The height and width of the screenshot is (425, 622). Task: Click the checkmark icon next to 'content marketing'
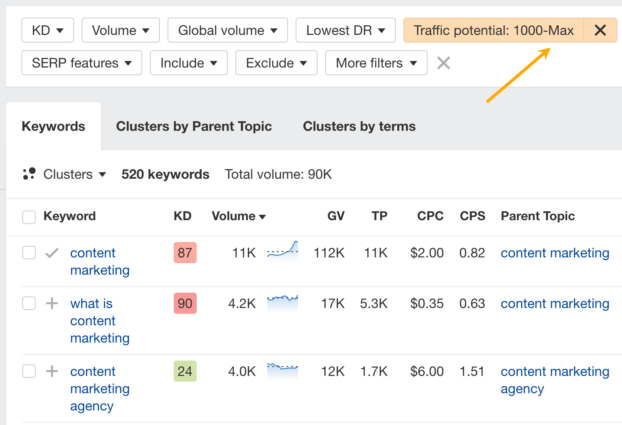[52, 253]
